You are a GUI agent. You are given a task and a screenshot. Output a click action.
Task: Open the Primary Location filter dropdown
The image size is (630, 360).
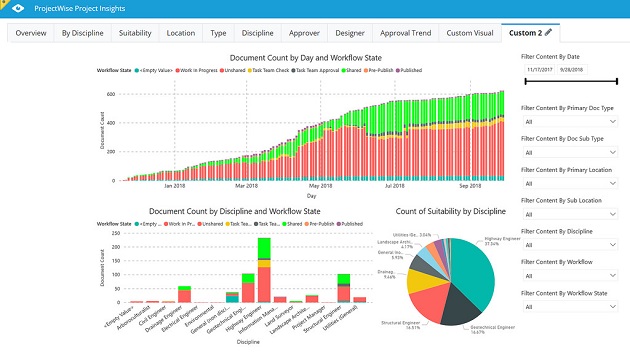570,183
